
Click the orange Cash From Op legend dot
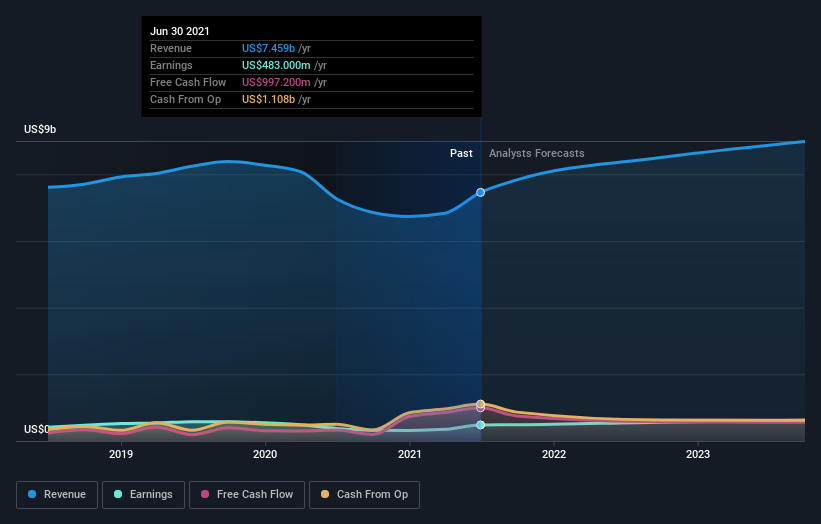click(x=325, y=494)
